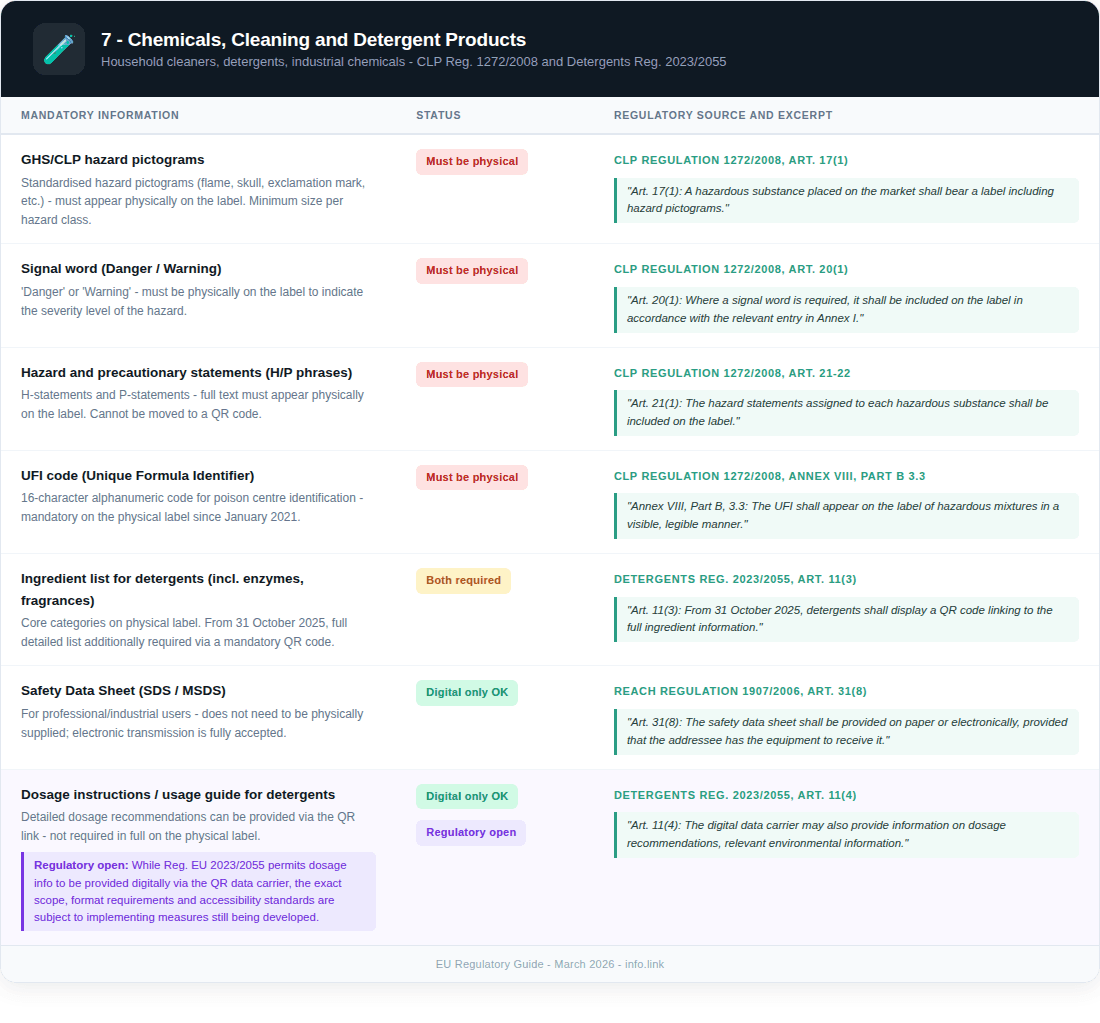The height and width of the screenshot is (1023, 1100).
Task: Click the purple 'Regulatory open' badge
Action: tap(470, 833)
